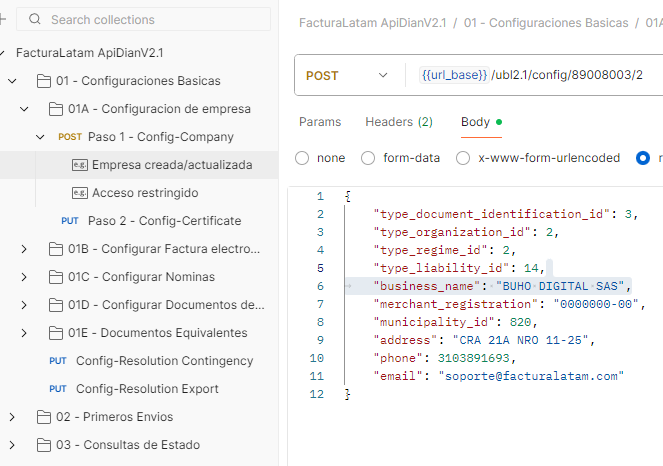Select the form-data radio option
The image size is (663, 466).
pos(368,158)
